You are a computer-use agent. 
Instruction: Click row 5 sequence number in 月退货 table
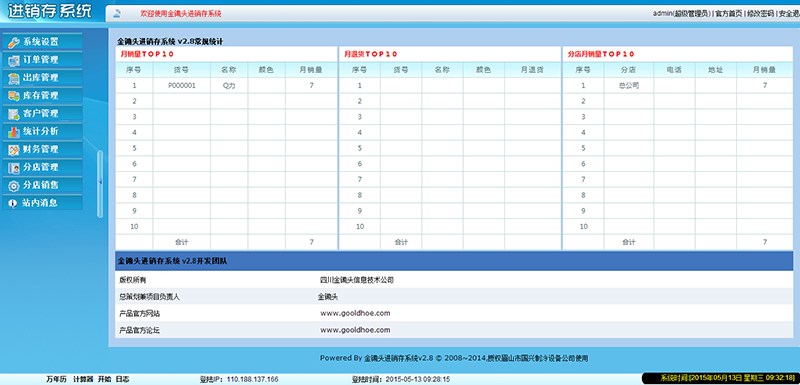pyautogui.click(x=360, y=148)
